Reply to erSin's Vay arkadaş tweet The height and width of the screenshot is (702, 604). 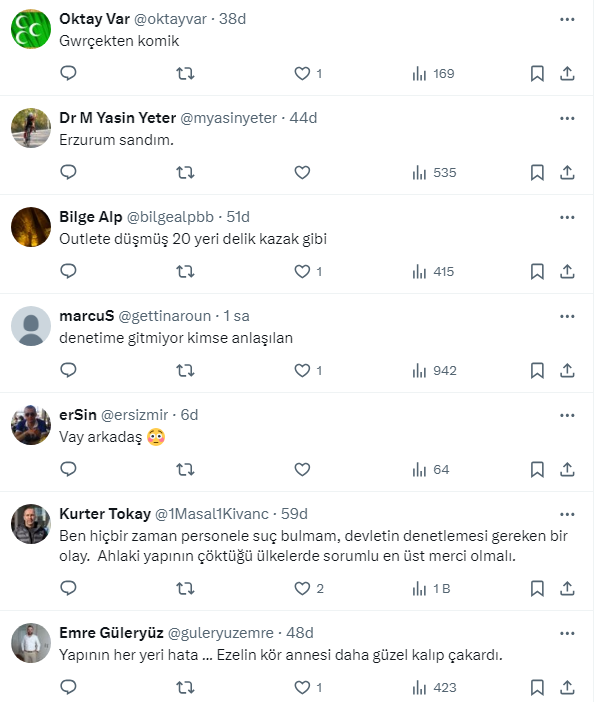(x=68, y=469)
